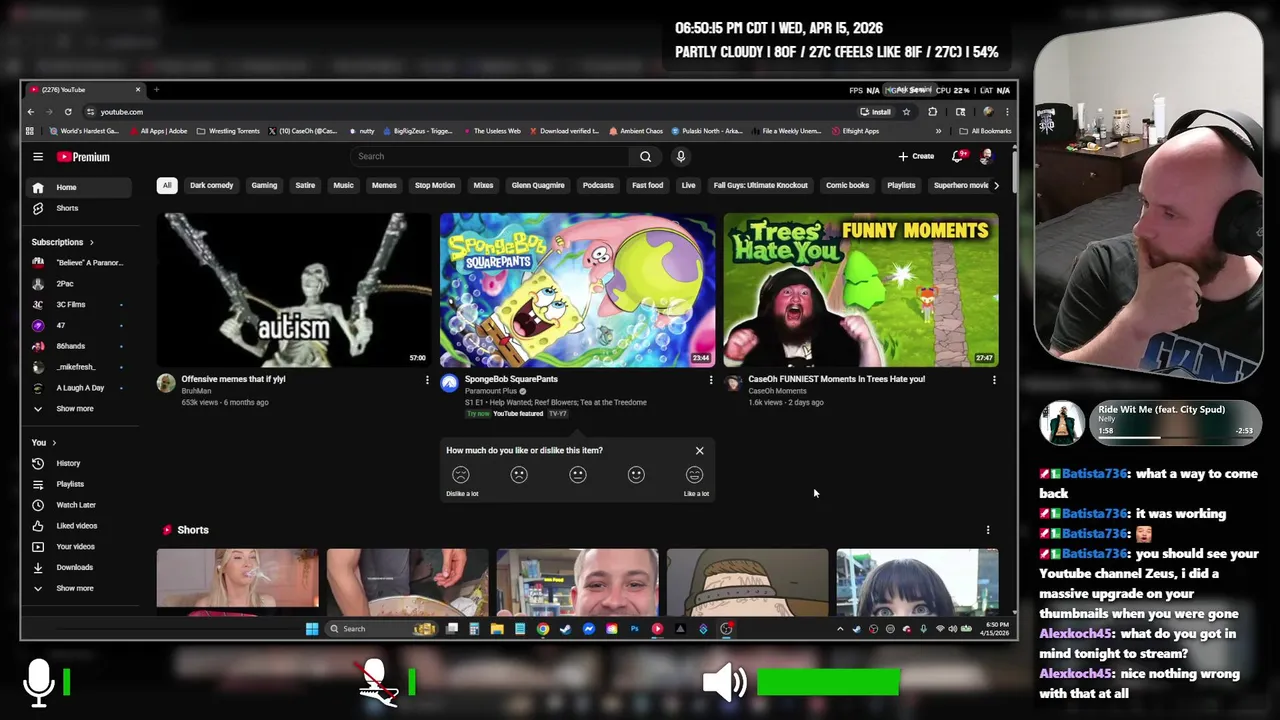Open options for Offensive memes video

click(x=427, y=380)
